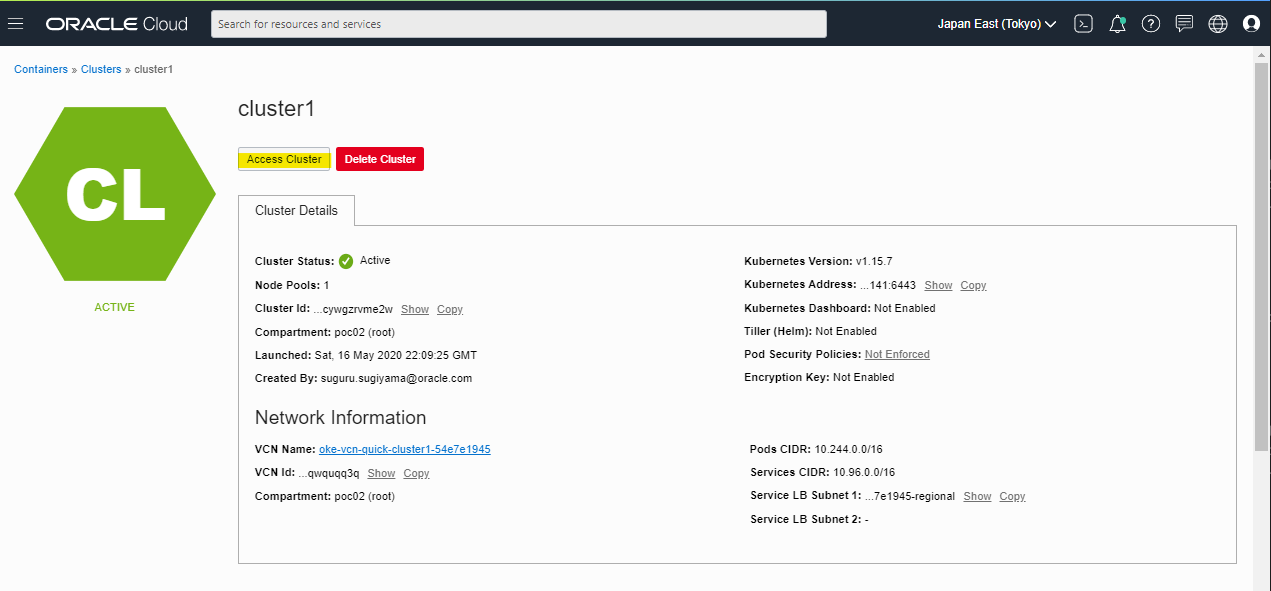Open the hamburger navigation menu

(x=15, y=24)
